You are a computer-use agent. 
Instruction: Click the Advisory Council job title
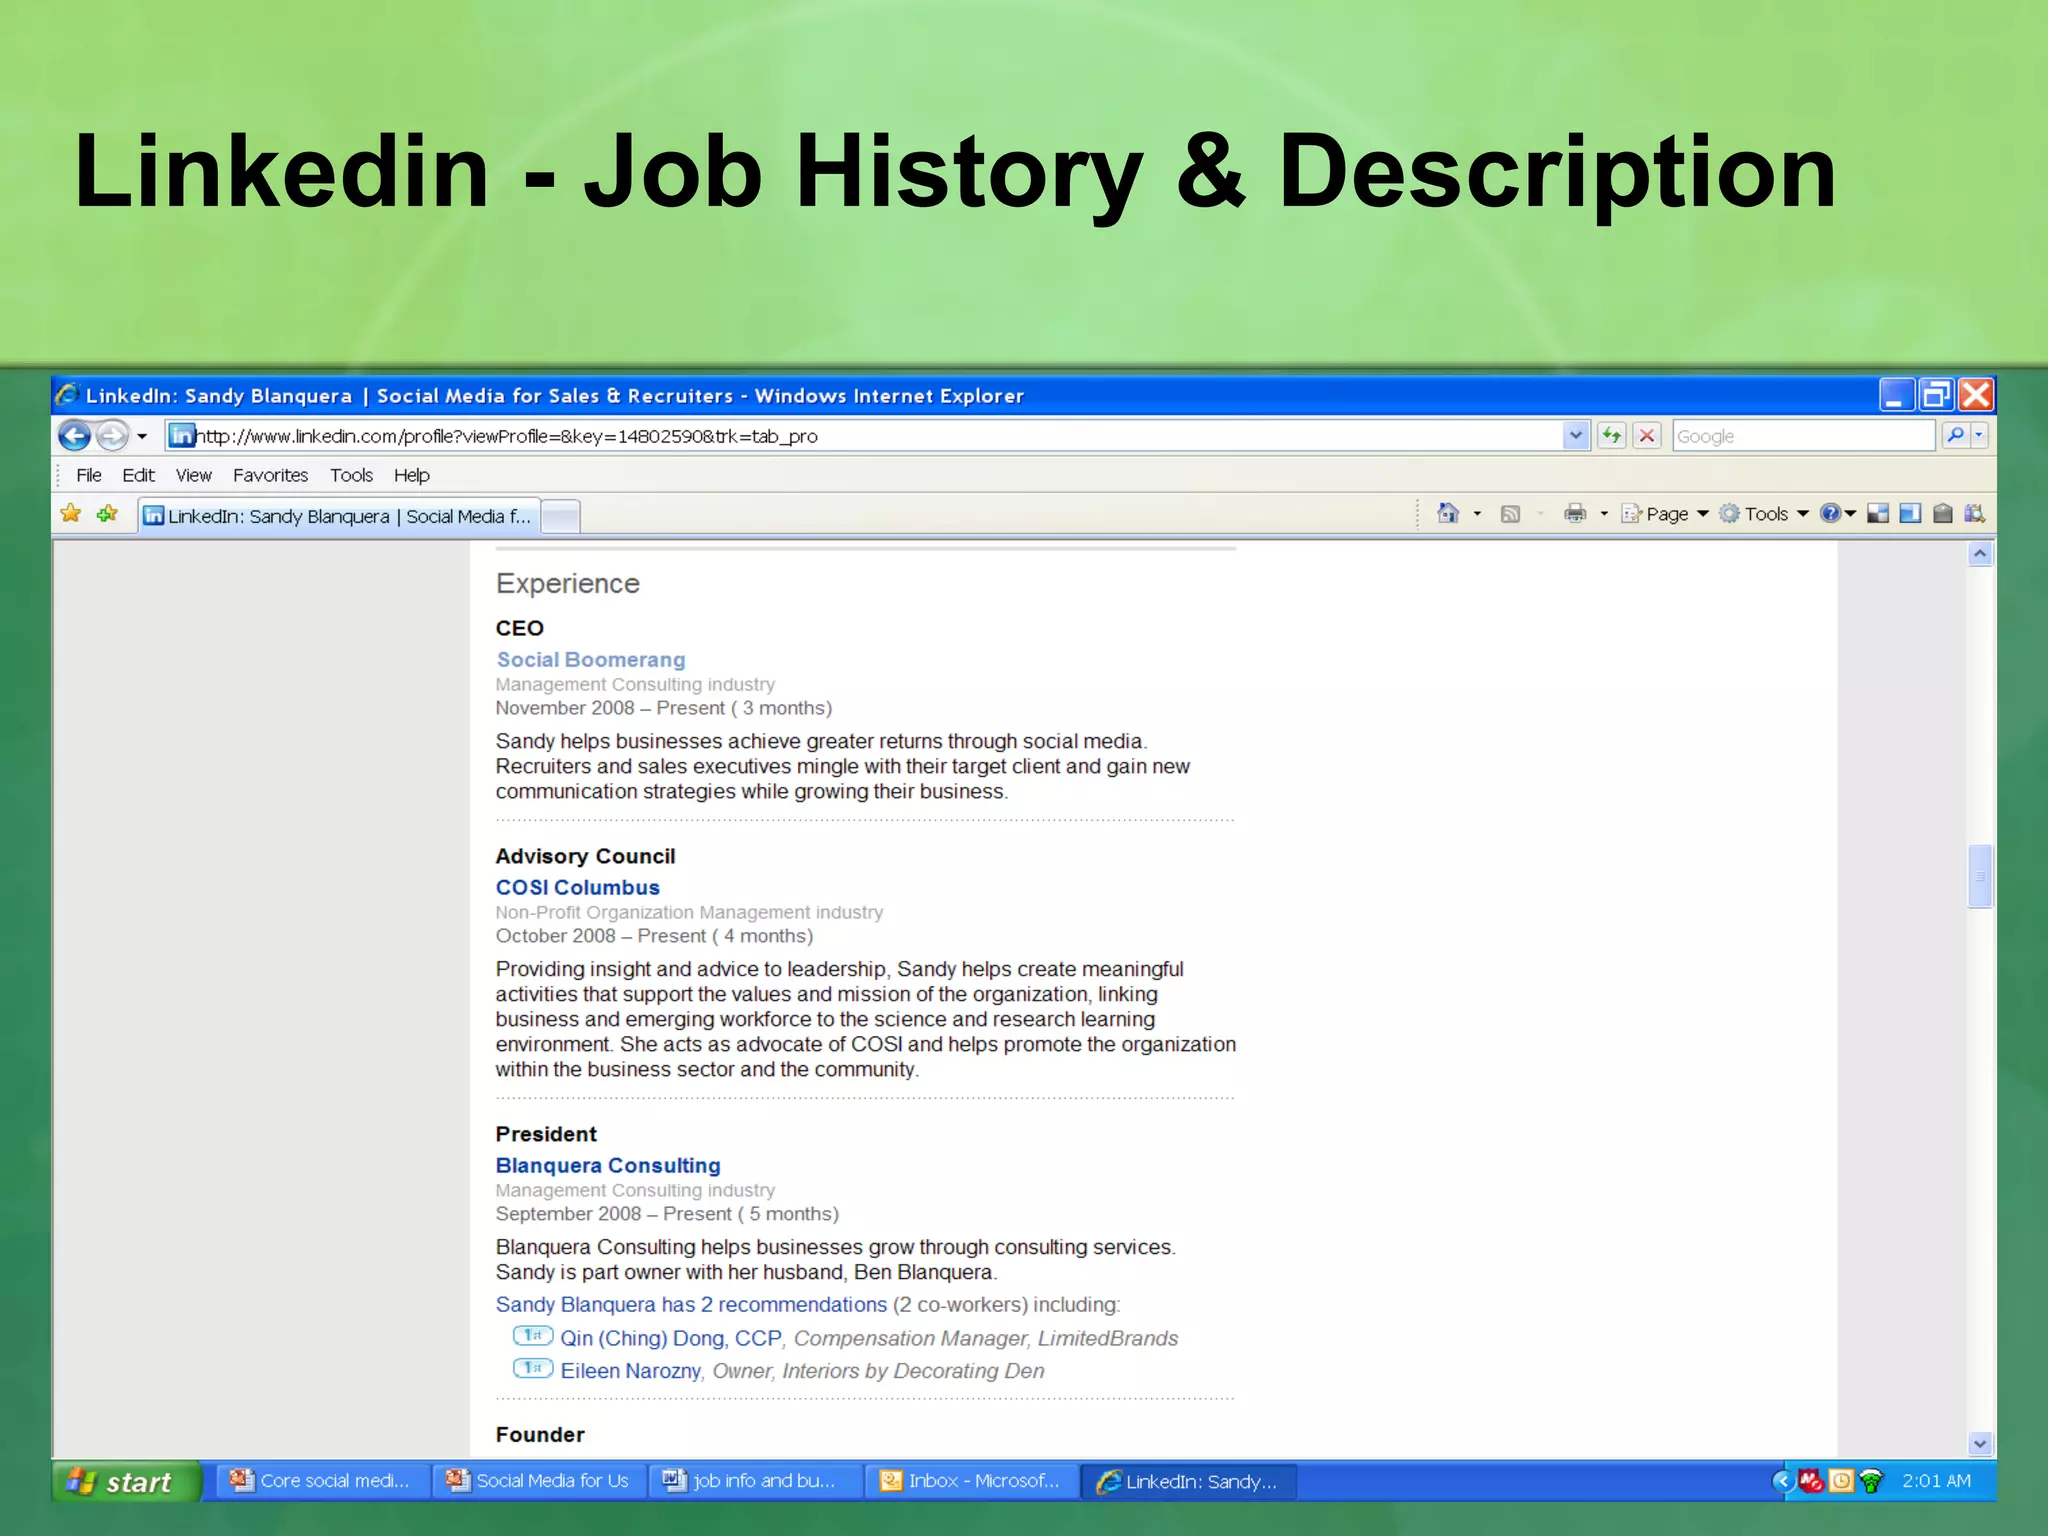point(586,857)
